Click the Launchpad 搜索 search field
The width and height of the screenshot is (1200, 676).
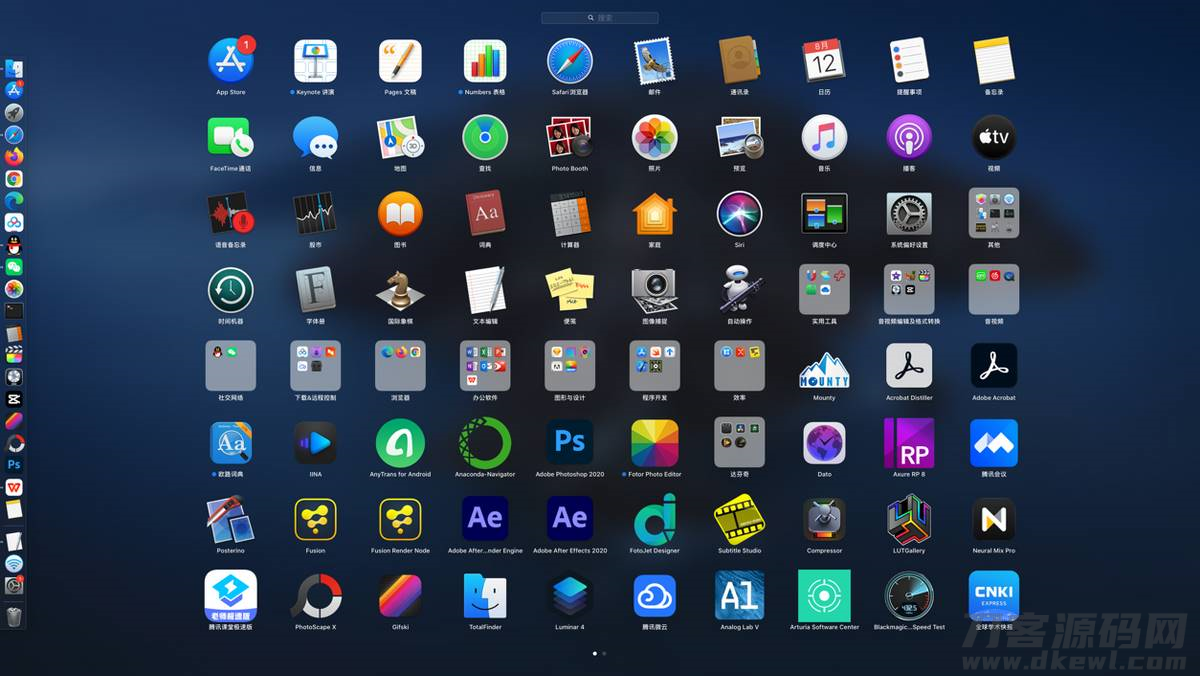(x=600, y=18)
